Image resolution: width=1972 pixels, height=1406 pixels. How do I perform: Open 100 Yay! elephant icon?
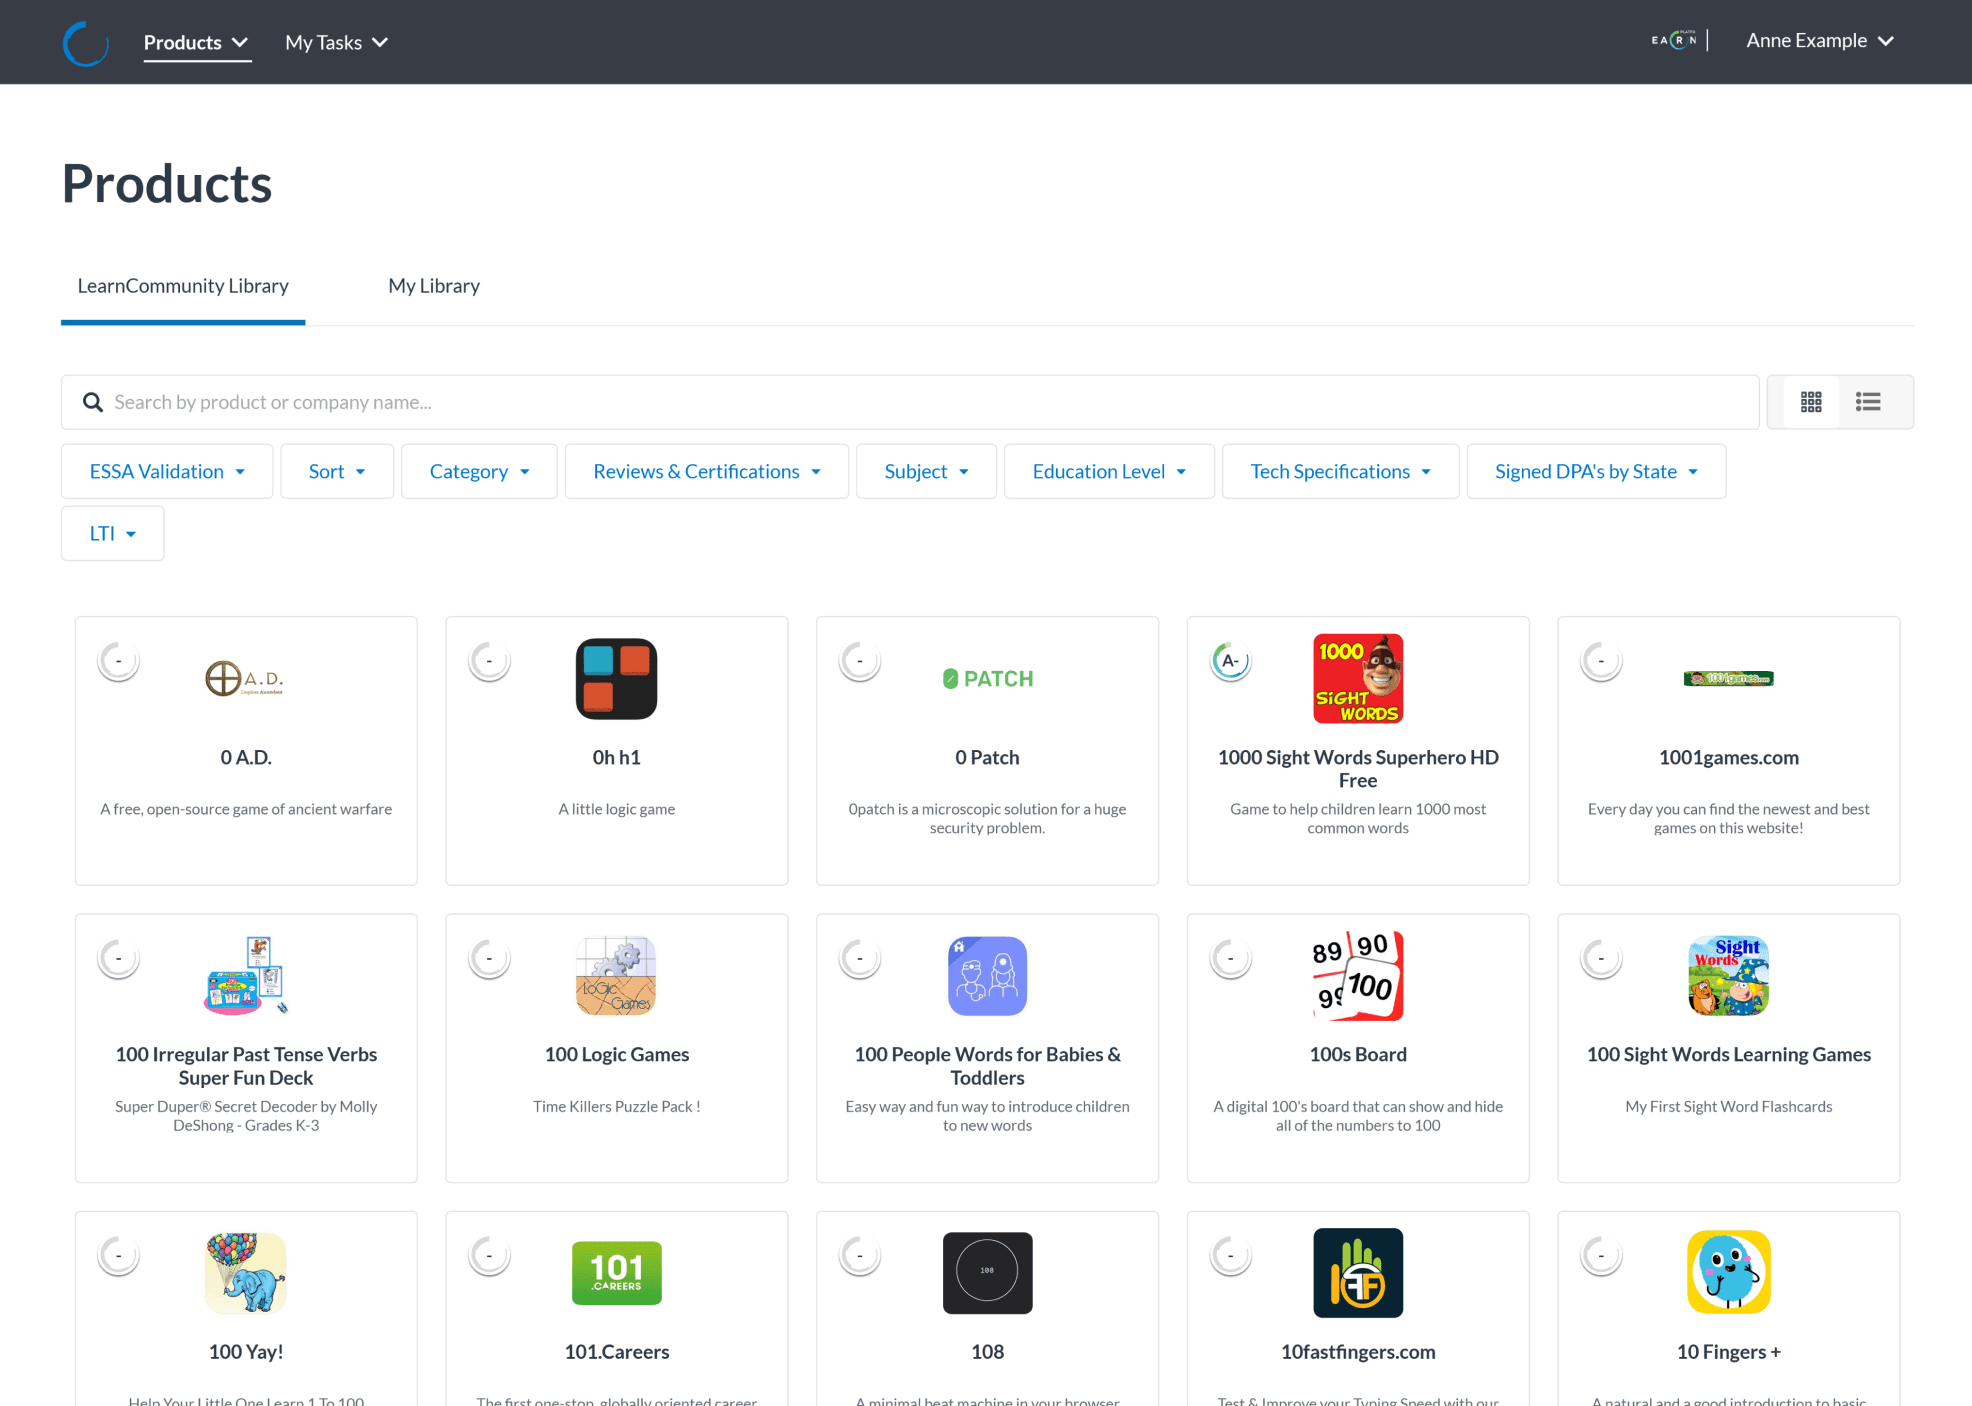coord(246,1273)
